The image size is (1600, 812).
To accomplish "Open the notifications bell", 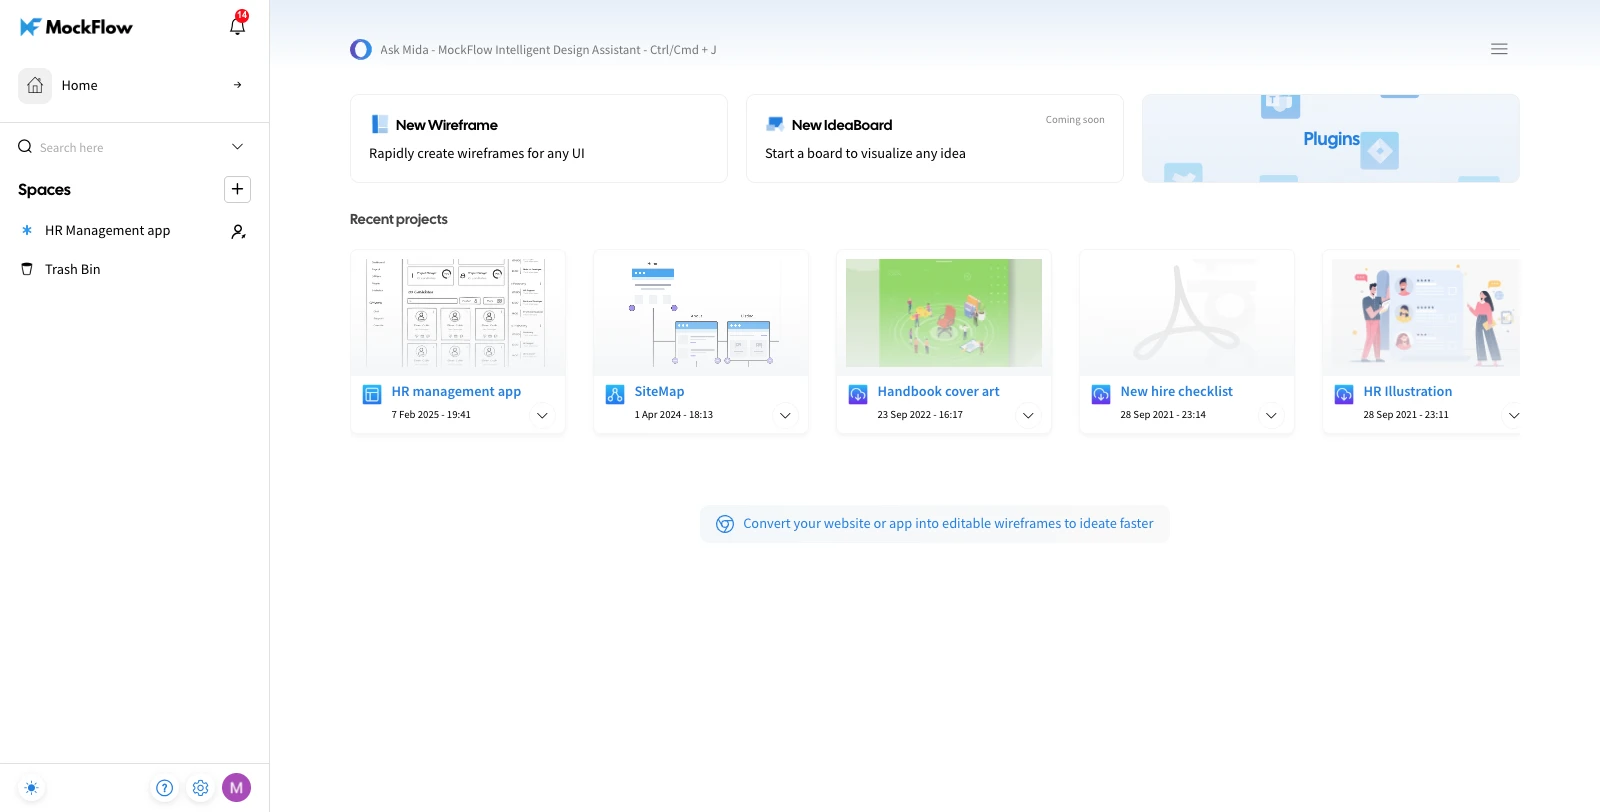I will pos(238,24).
